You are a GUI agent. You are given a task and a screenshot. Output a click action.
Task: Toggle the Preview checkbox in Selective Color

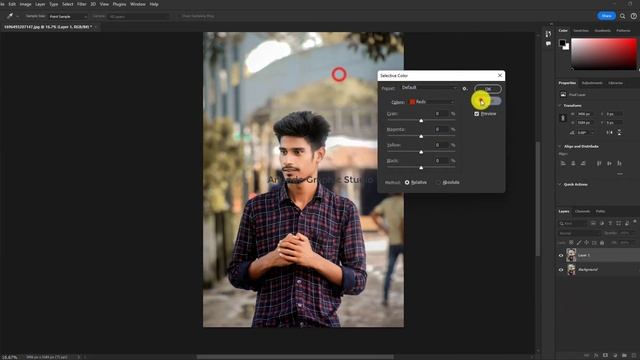click(x=476, y=114)
